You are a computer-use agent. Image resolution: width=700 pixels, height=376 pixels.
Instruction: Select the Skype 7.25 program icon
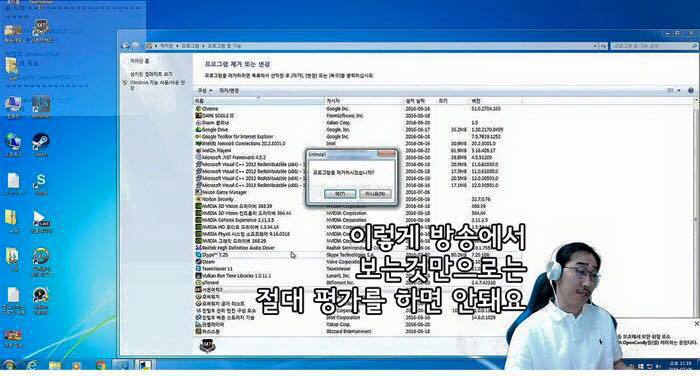(x=199, y=255)
